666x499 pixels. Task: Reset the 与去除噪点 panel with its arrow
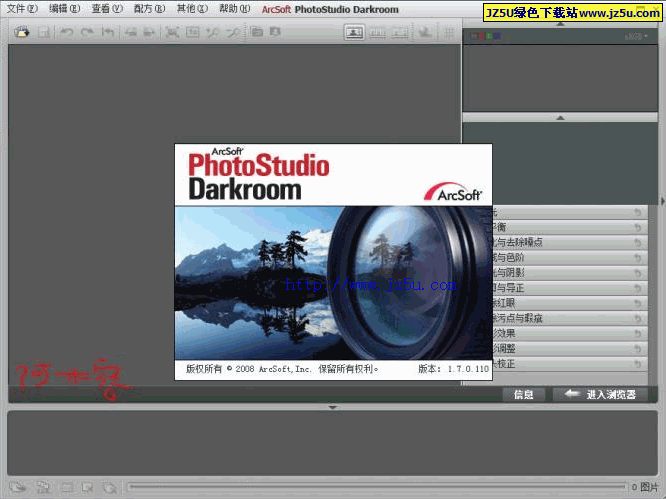click(638, 243)
